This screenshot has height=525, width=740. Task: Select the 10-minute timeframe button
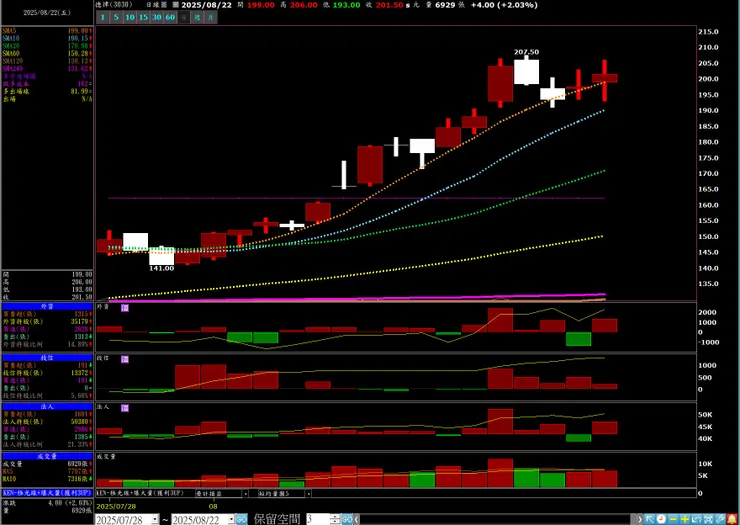(130, 17)
